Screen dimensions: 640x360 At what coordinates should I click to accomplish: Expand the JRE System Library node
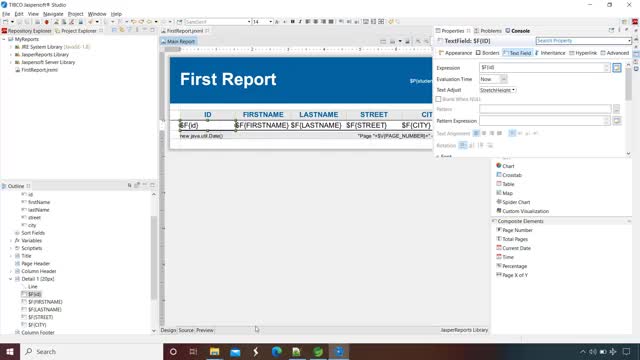pos(11,47)
